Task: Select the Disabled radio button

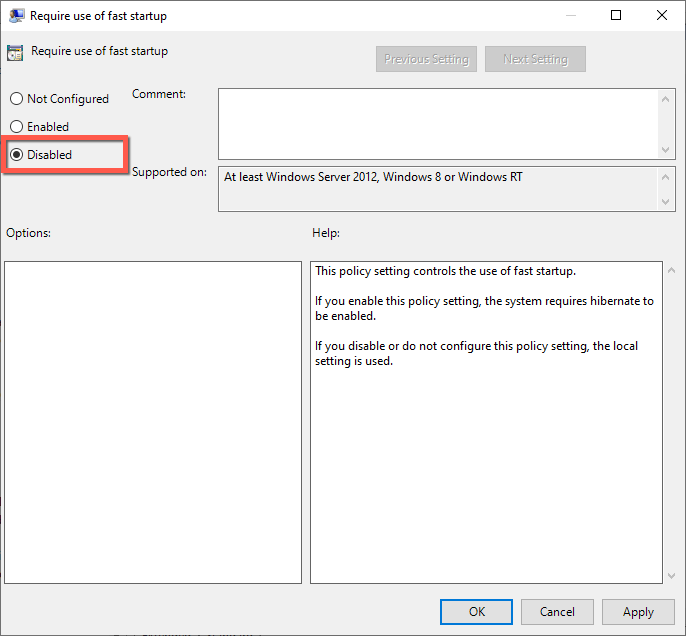Action: point(16,155)
